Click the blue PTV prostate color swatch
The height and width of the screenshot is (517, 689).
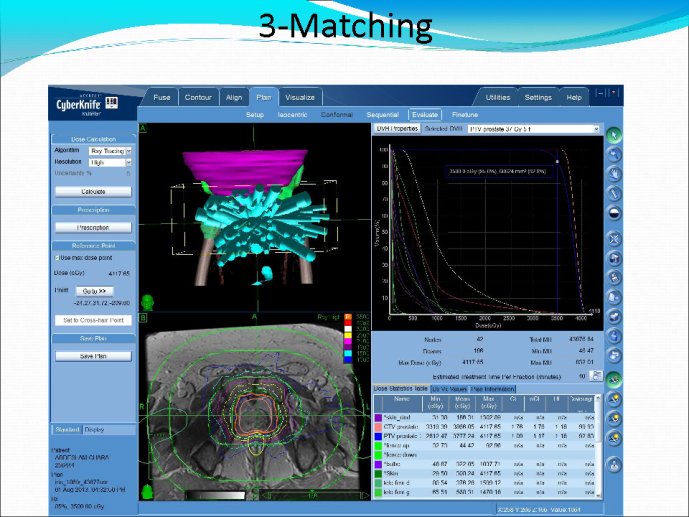click(378, 437)
